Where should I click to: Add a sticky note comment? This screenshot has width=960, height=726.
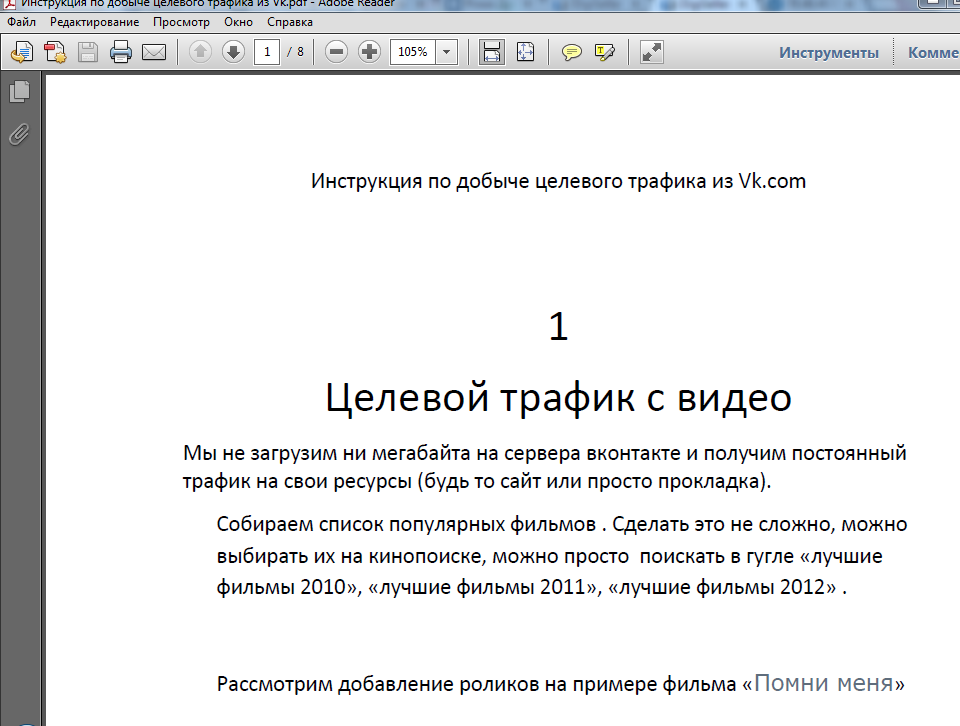pos(571,52)
